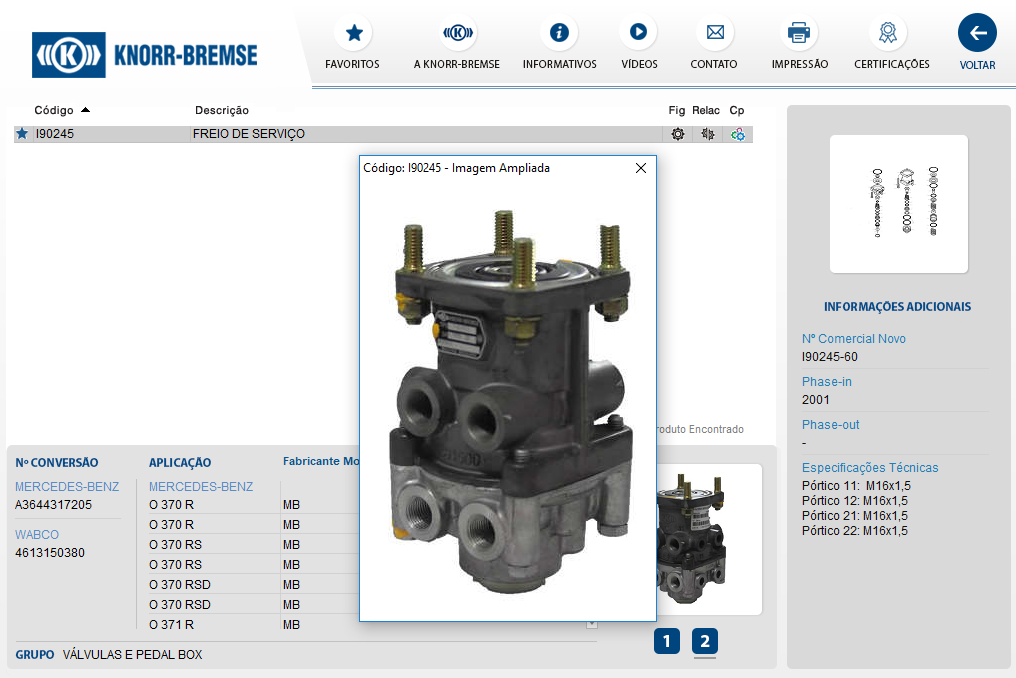
Task: Click the Cp icon in I90245 row
Action: [738, 134]
